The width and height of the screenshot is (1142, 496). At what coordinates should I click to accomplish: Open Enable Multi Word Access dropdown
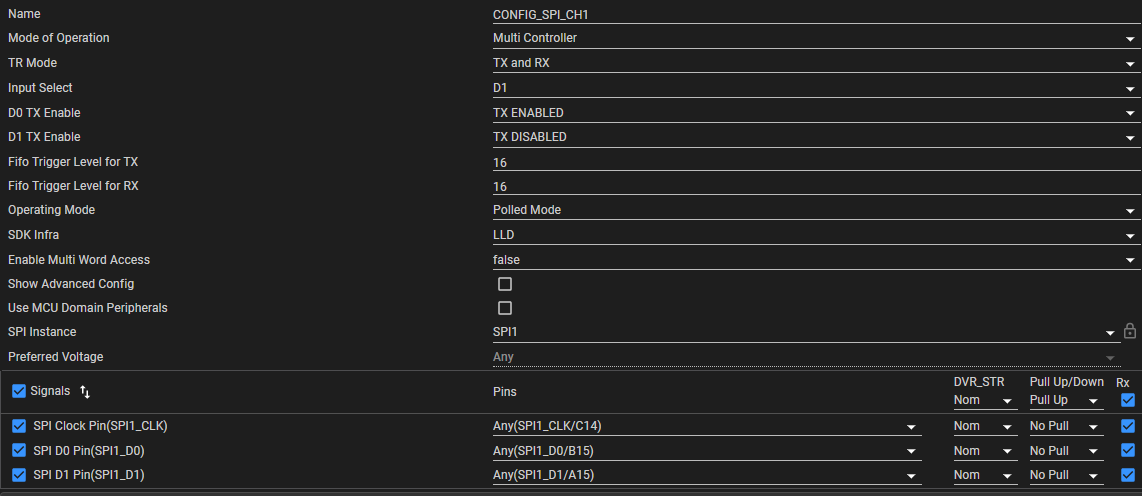click(x=816, y=259)
